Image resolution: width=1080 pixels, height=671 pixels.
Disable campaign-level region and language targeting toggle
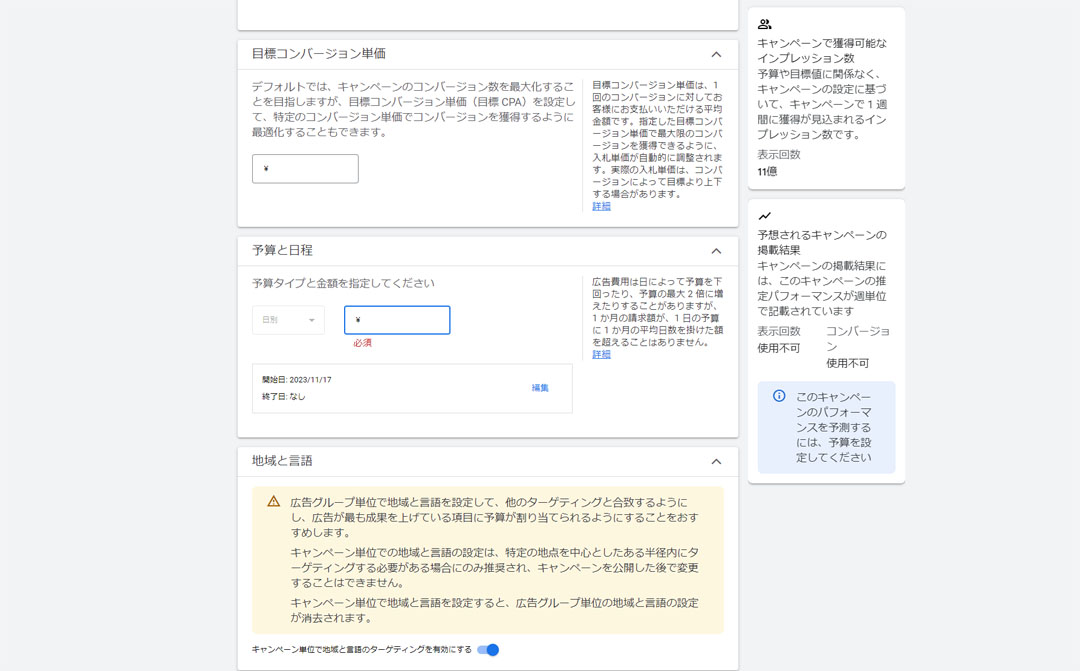tap(488, 650)
